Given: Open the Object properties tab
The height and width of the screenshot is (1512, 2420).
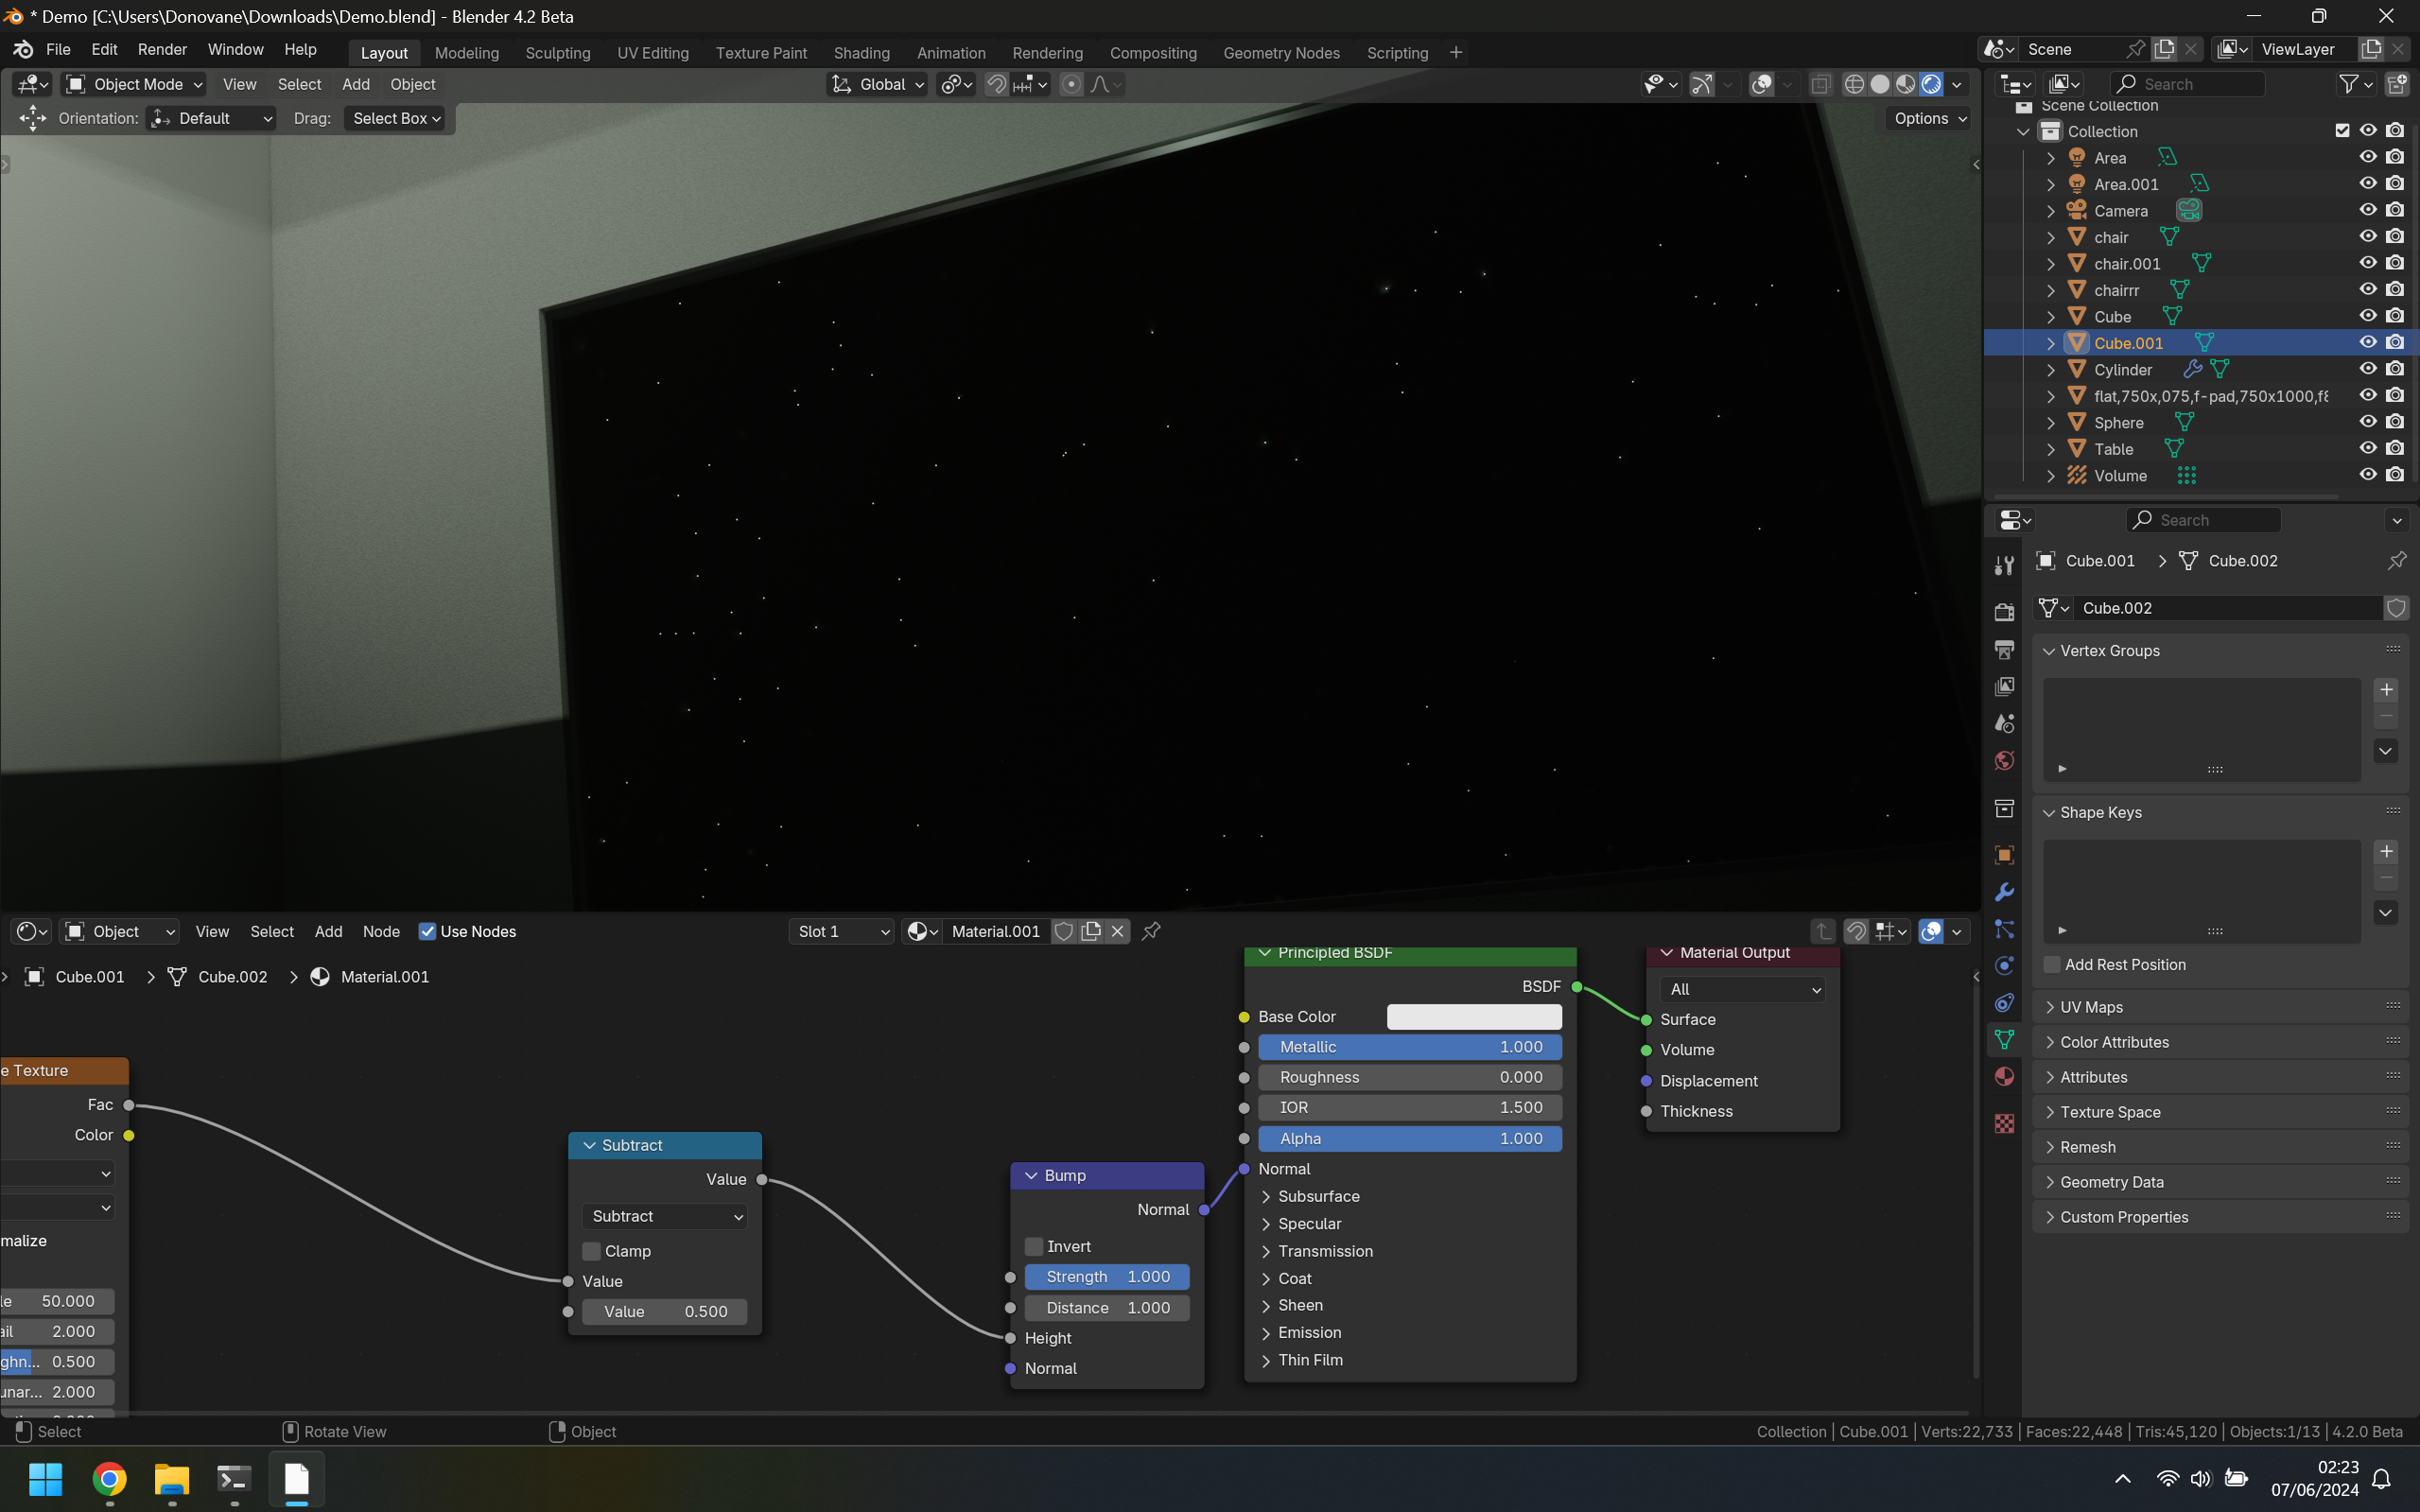Looking at the screenshot, I should pos(2004,855).
